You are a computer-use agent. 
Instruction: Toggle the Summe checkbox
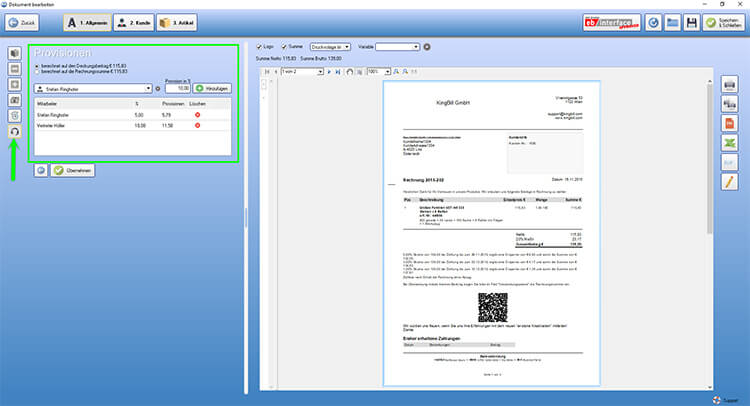pyautogui.click(x=284, y=47)
